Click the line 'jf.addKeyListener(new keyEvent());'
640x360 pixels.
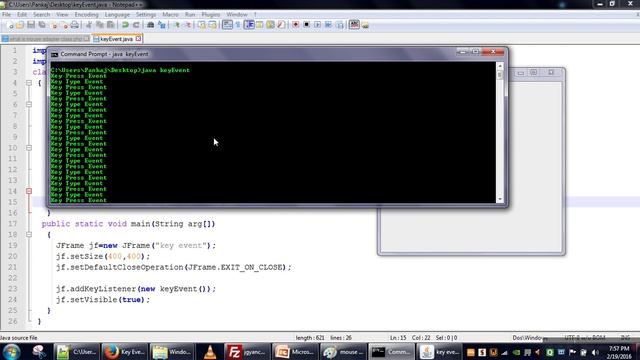click(136, 289)
